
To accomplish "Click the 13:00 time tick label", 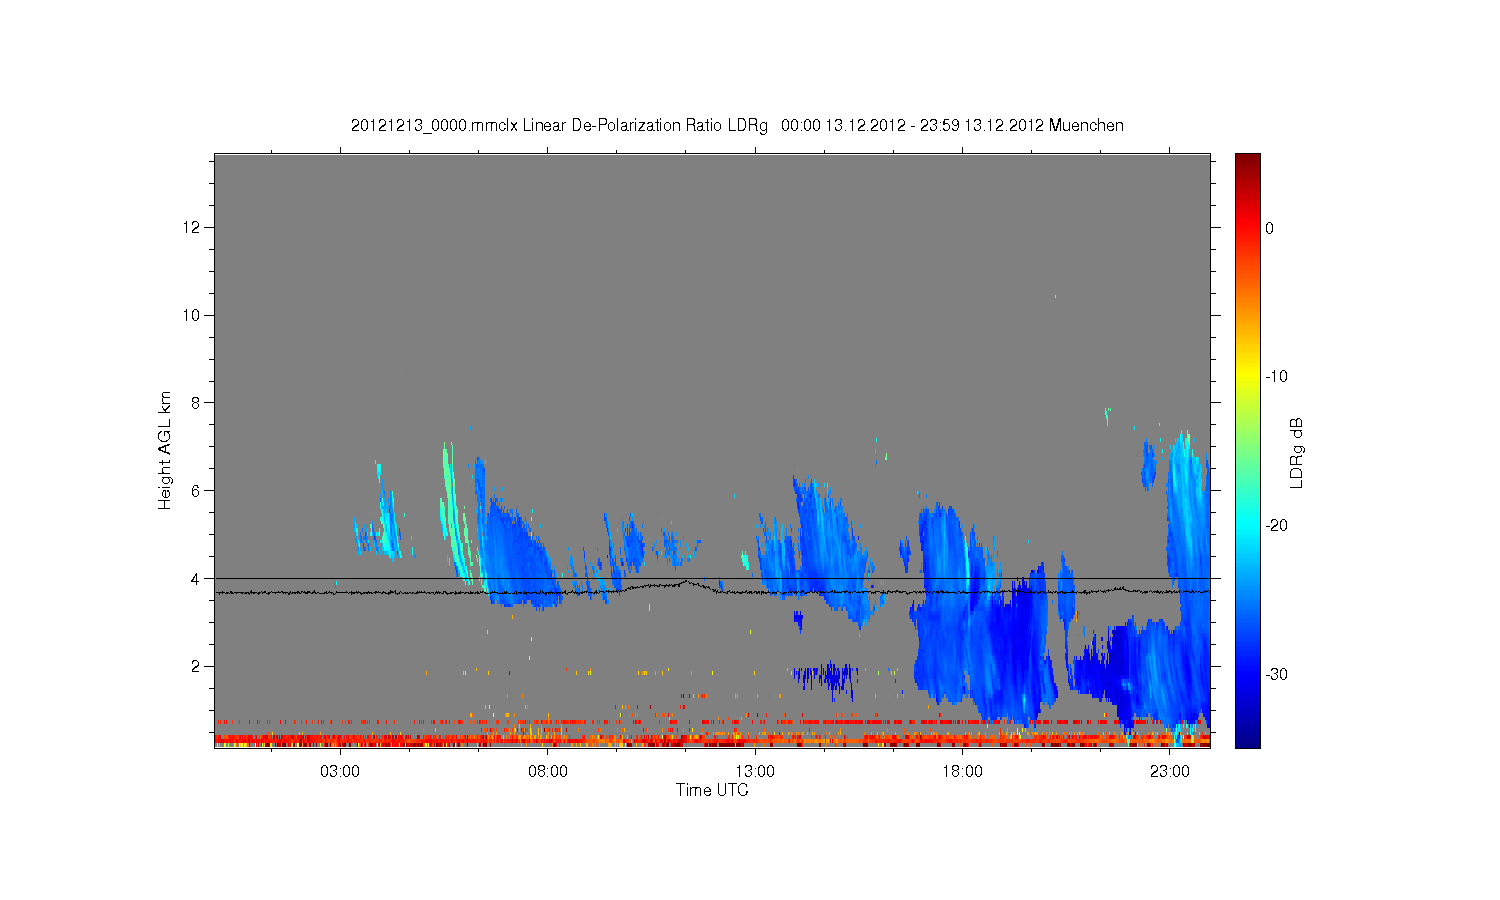I will (x=755, y=772).
